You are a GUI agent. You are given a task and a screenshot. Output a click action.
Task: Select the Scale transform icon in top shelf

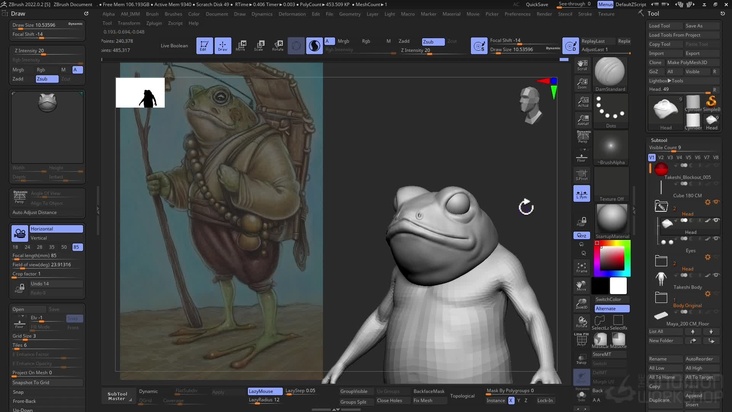(x=260, y=45)
